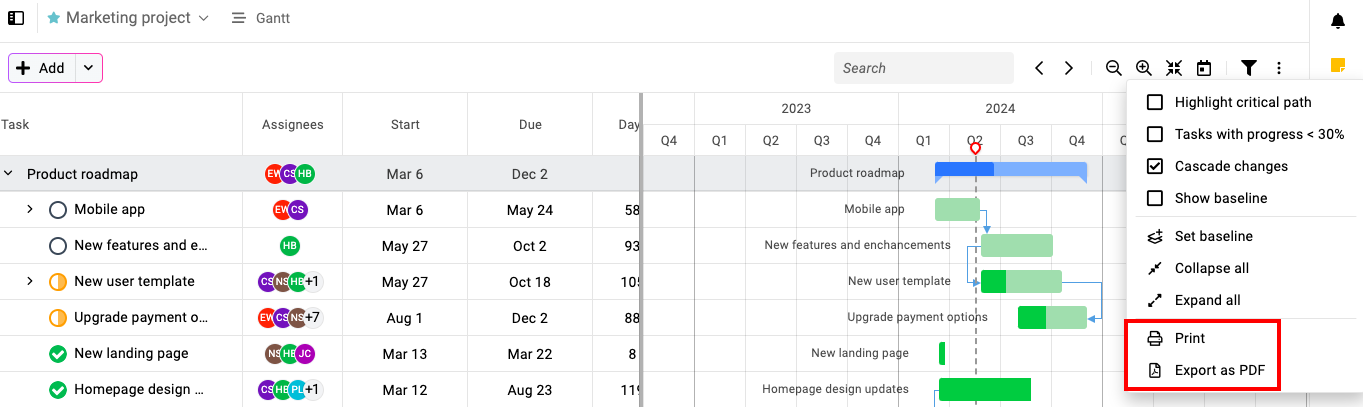Toggle the sidebar panel icon
This screenshot has width=1363, height=407.
pos(16,18)
